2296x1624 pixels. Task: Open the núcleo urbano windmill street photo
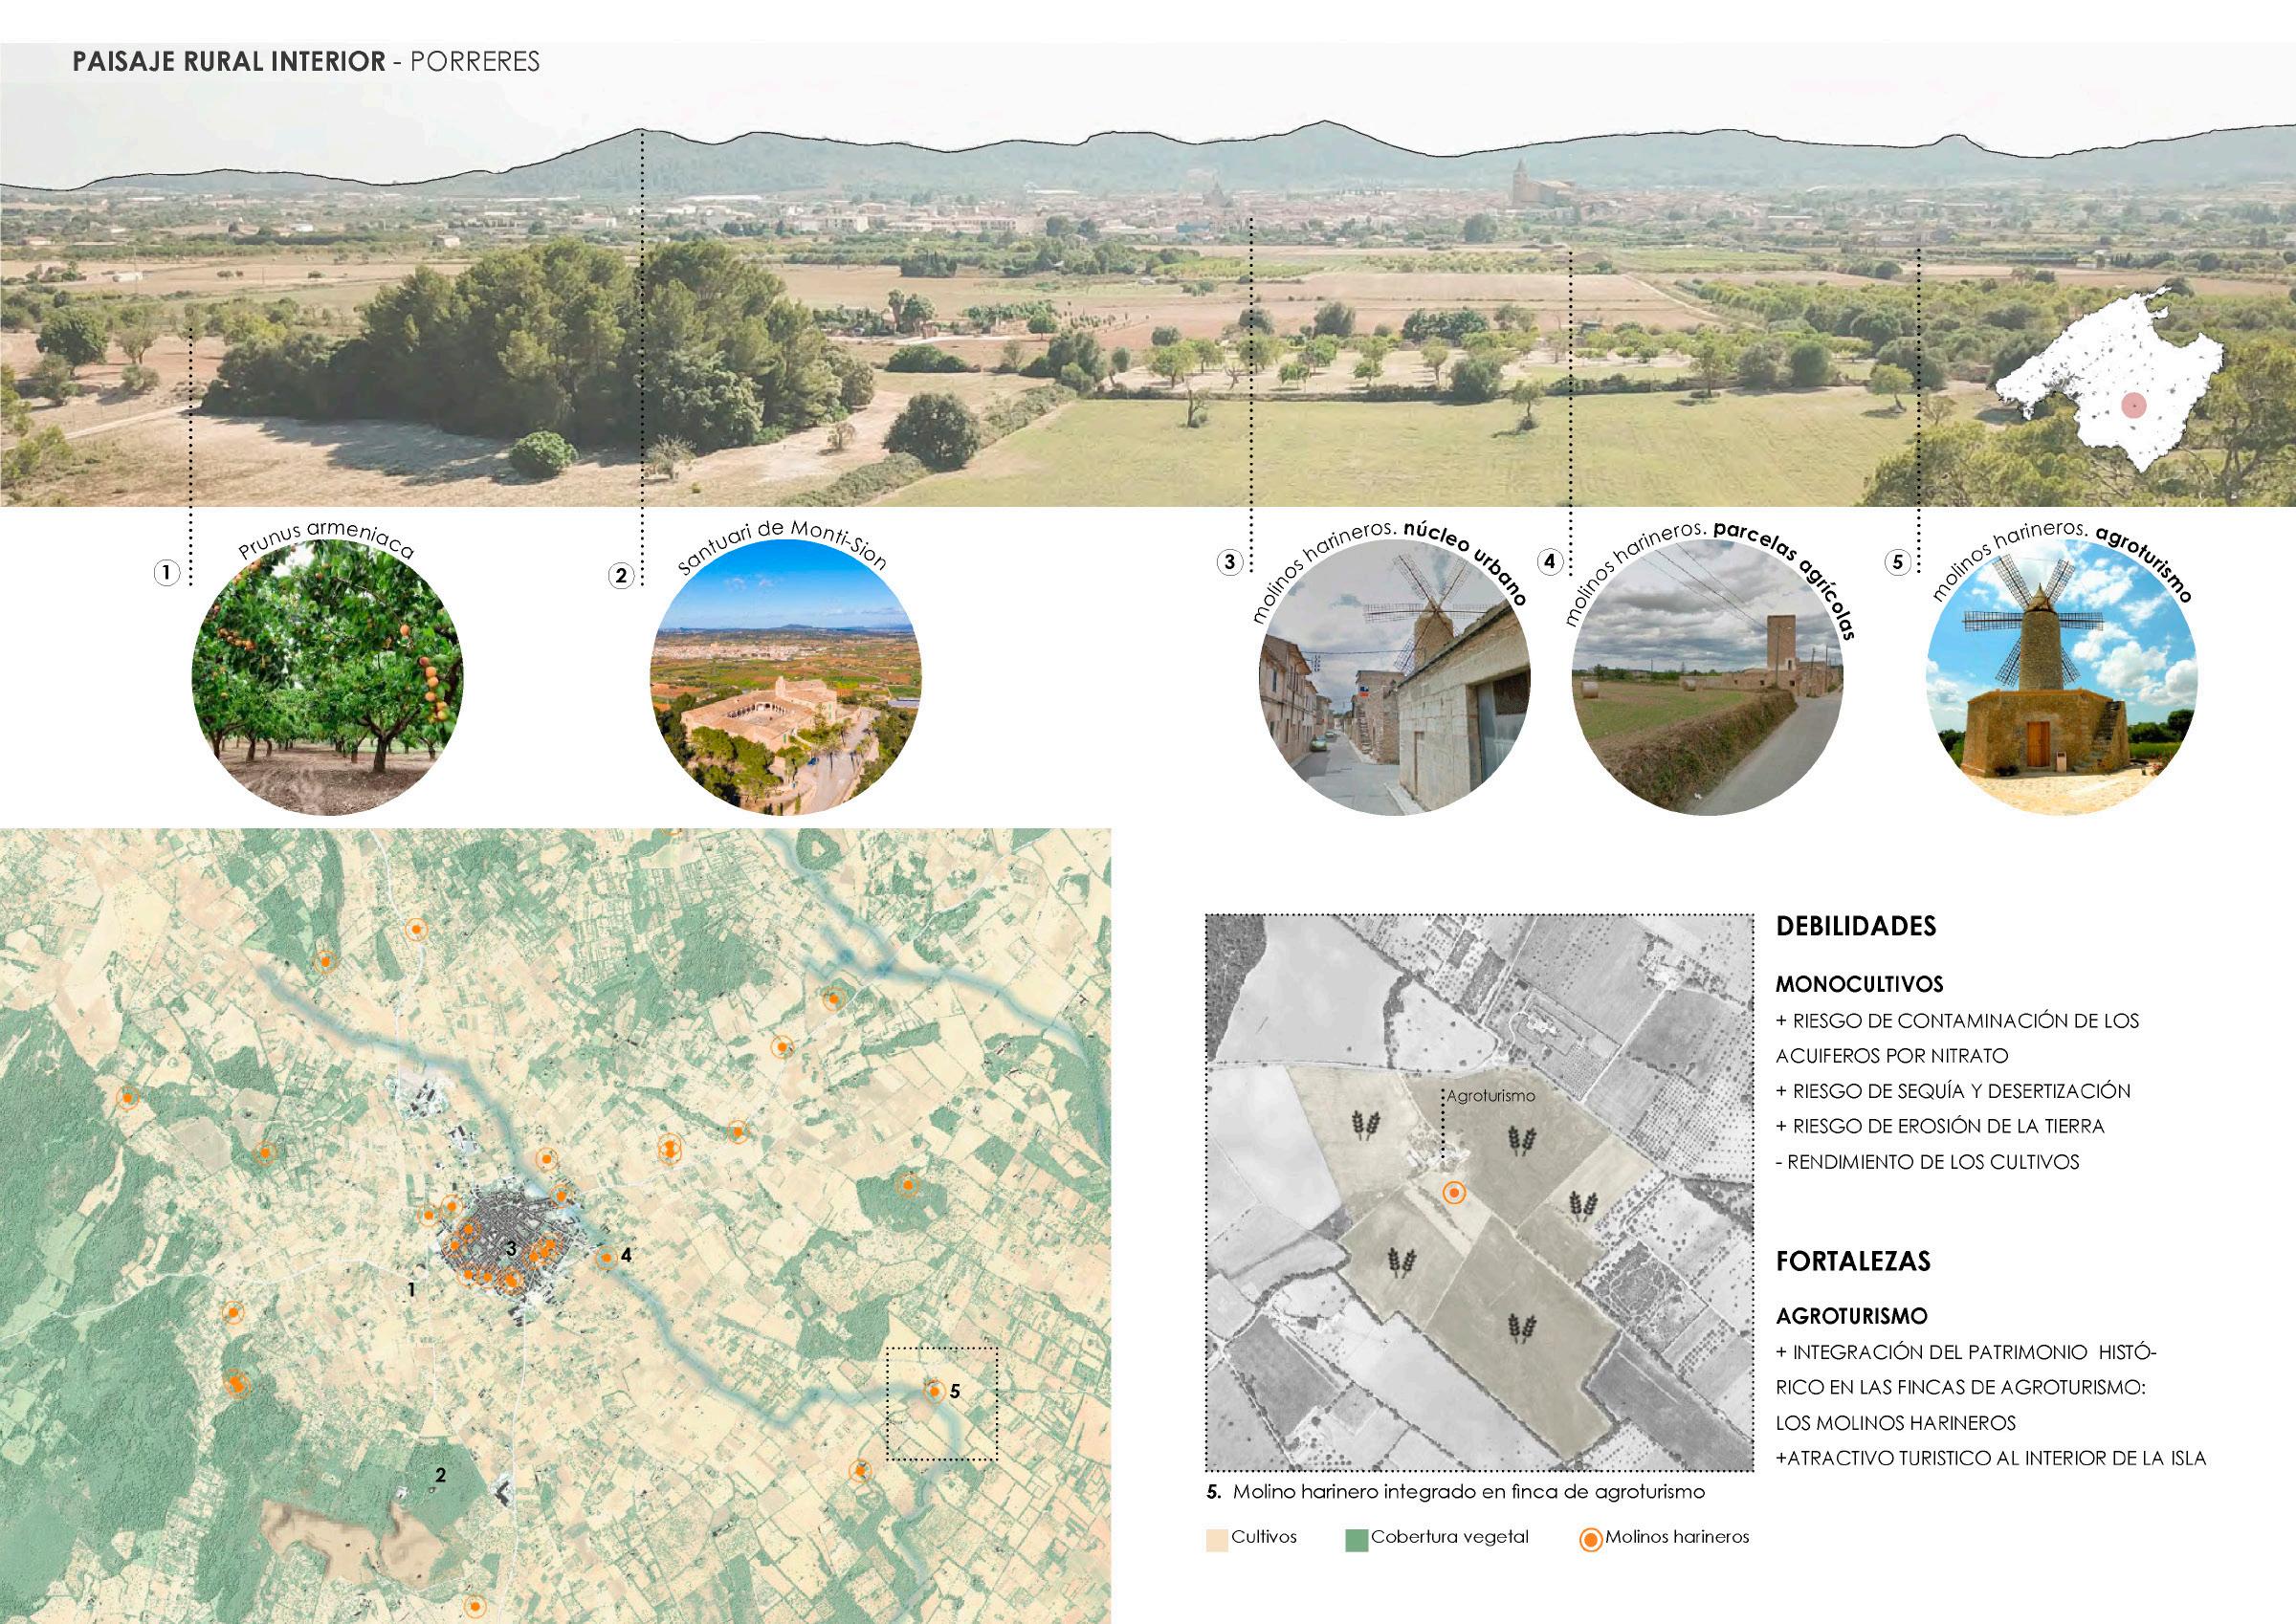tap(1393, 677)
